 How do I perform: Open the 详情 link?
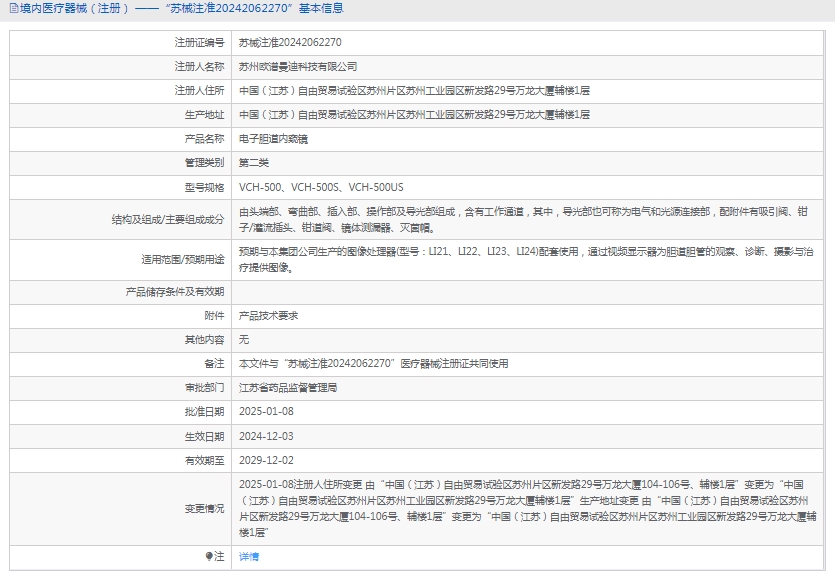(x=249, y=556)
